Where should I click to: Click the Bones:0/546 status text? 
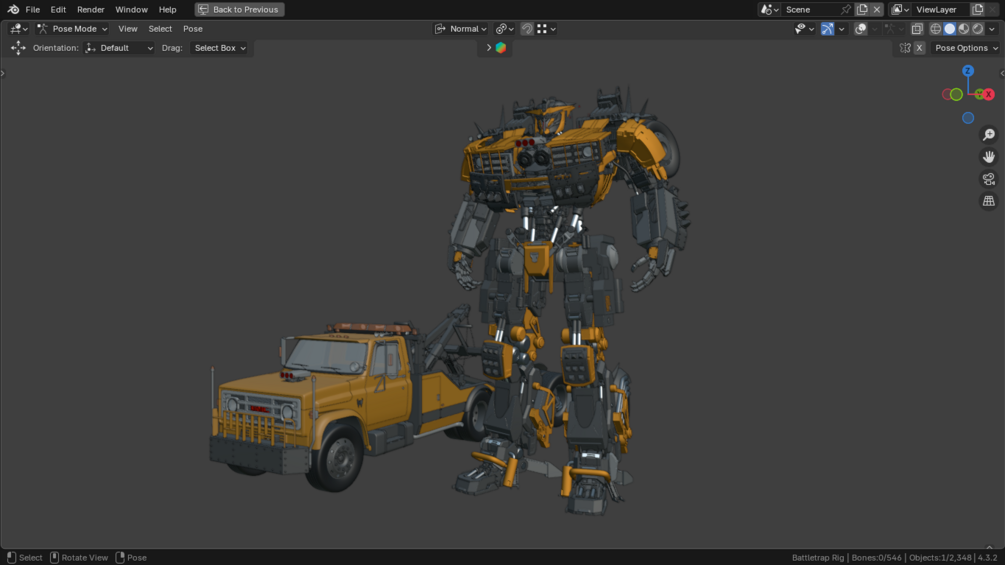point(876,558)
